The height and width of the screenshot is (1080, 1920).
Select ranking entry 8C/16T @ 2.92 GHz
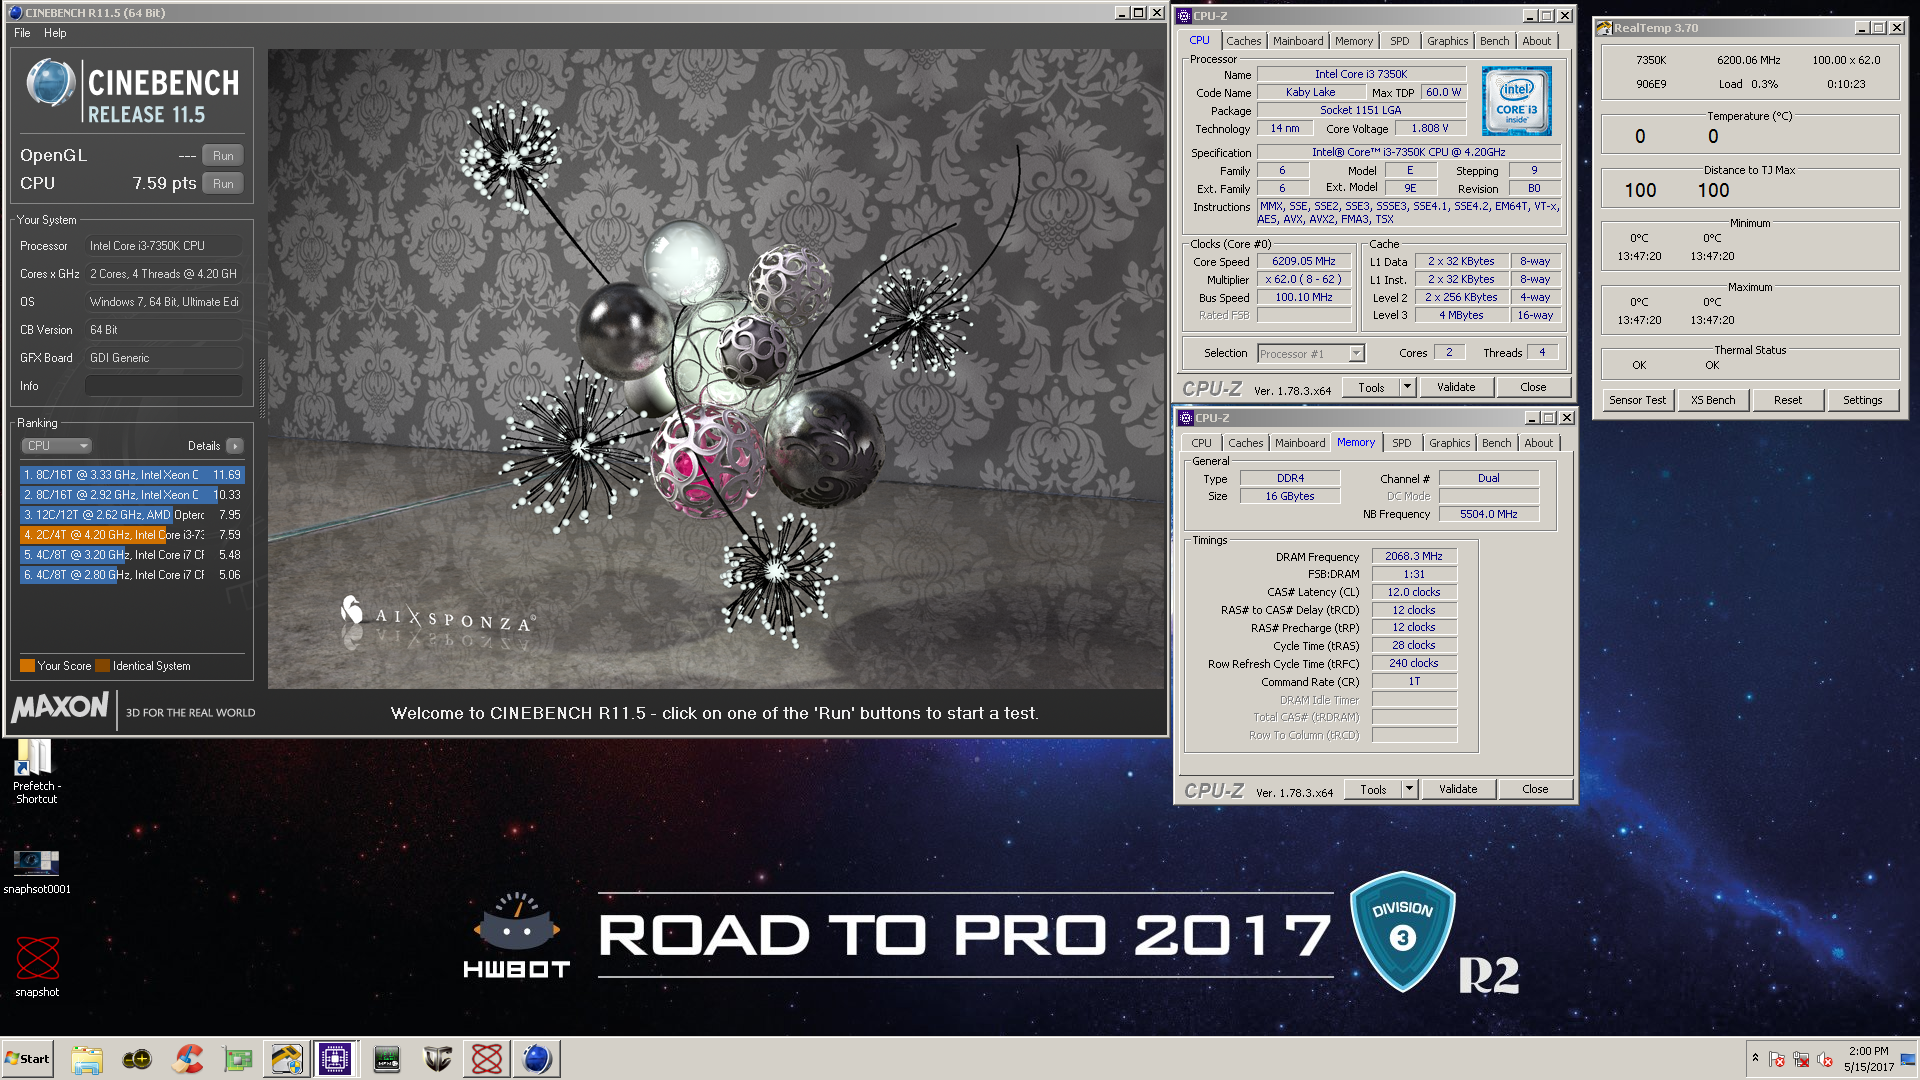[x=131, y=495]
